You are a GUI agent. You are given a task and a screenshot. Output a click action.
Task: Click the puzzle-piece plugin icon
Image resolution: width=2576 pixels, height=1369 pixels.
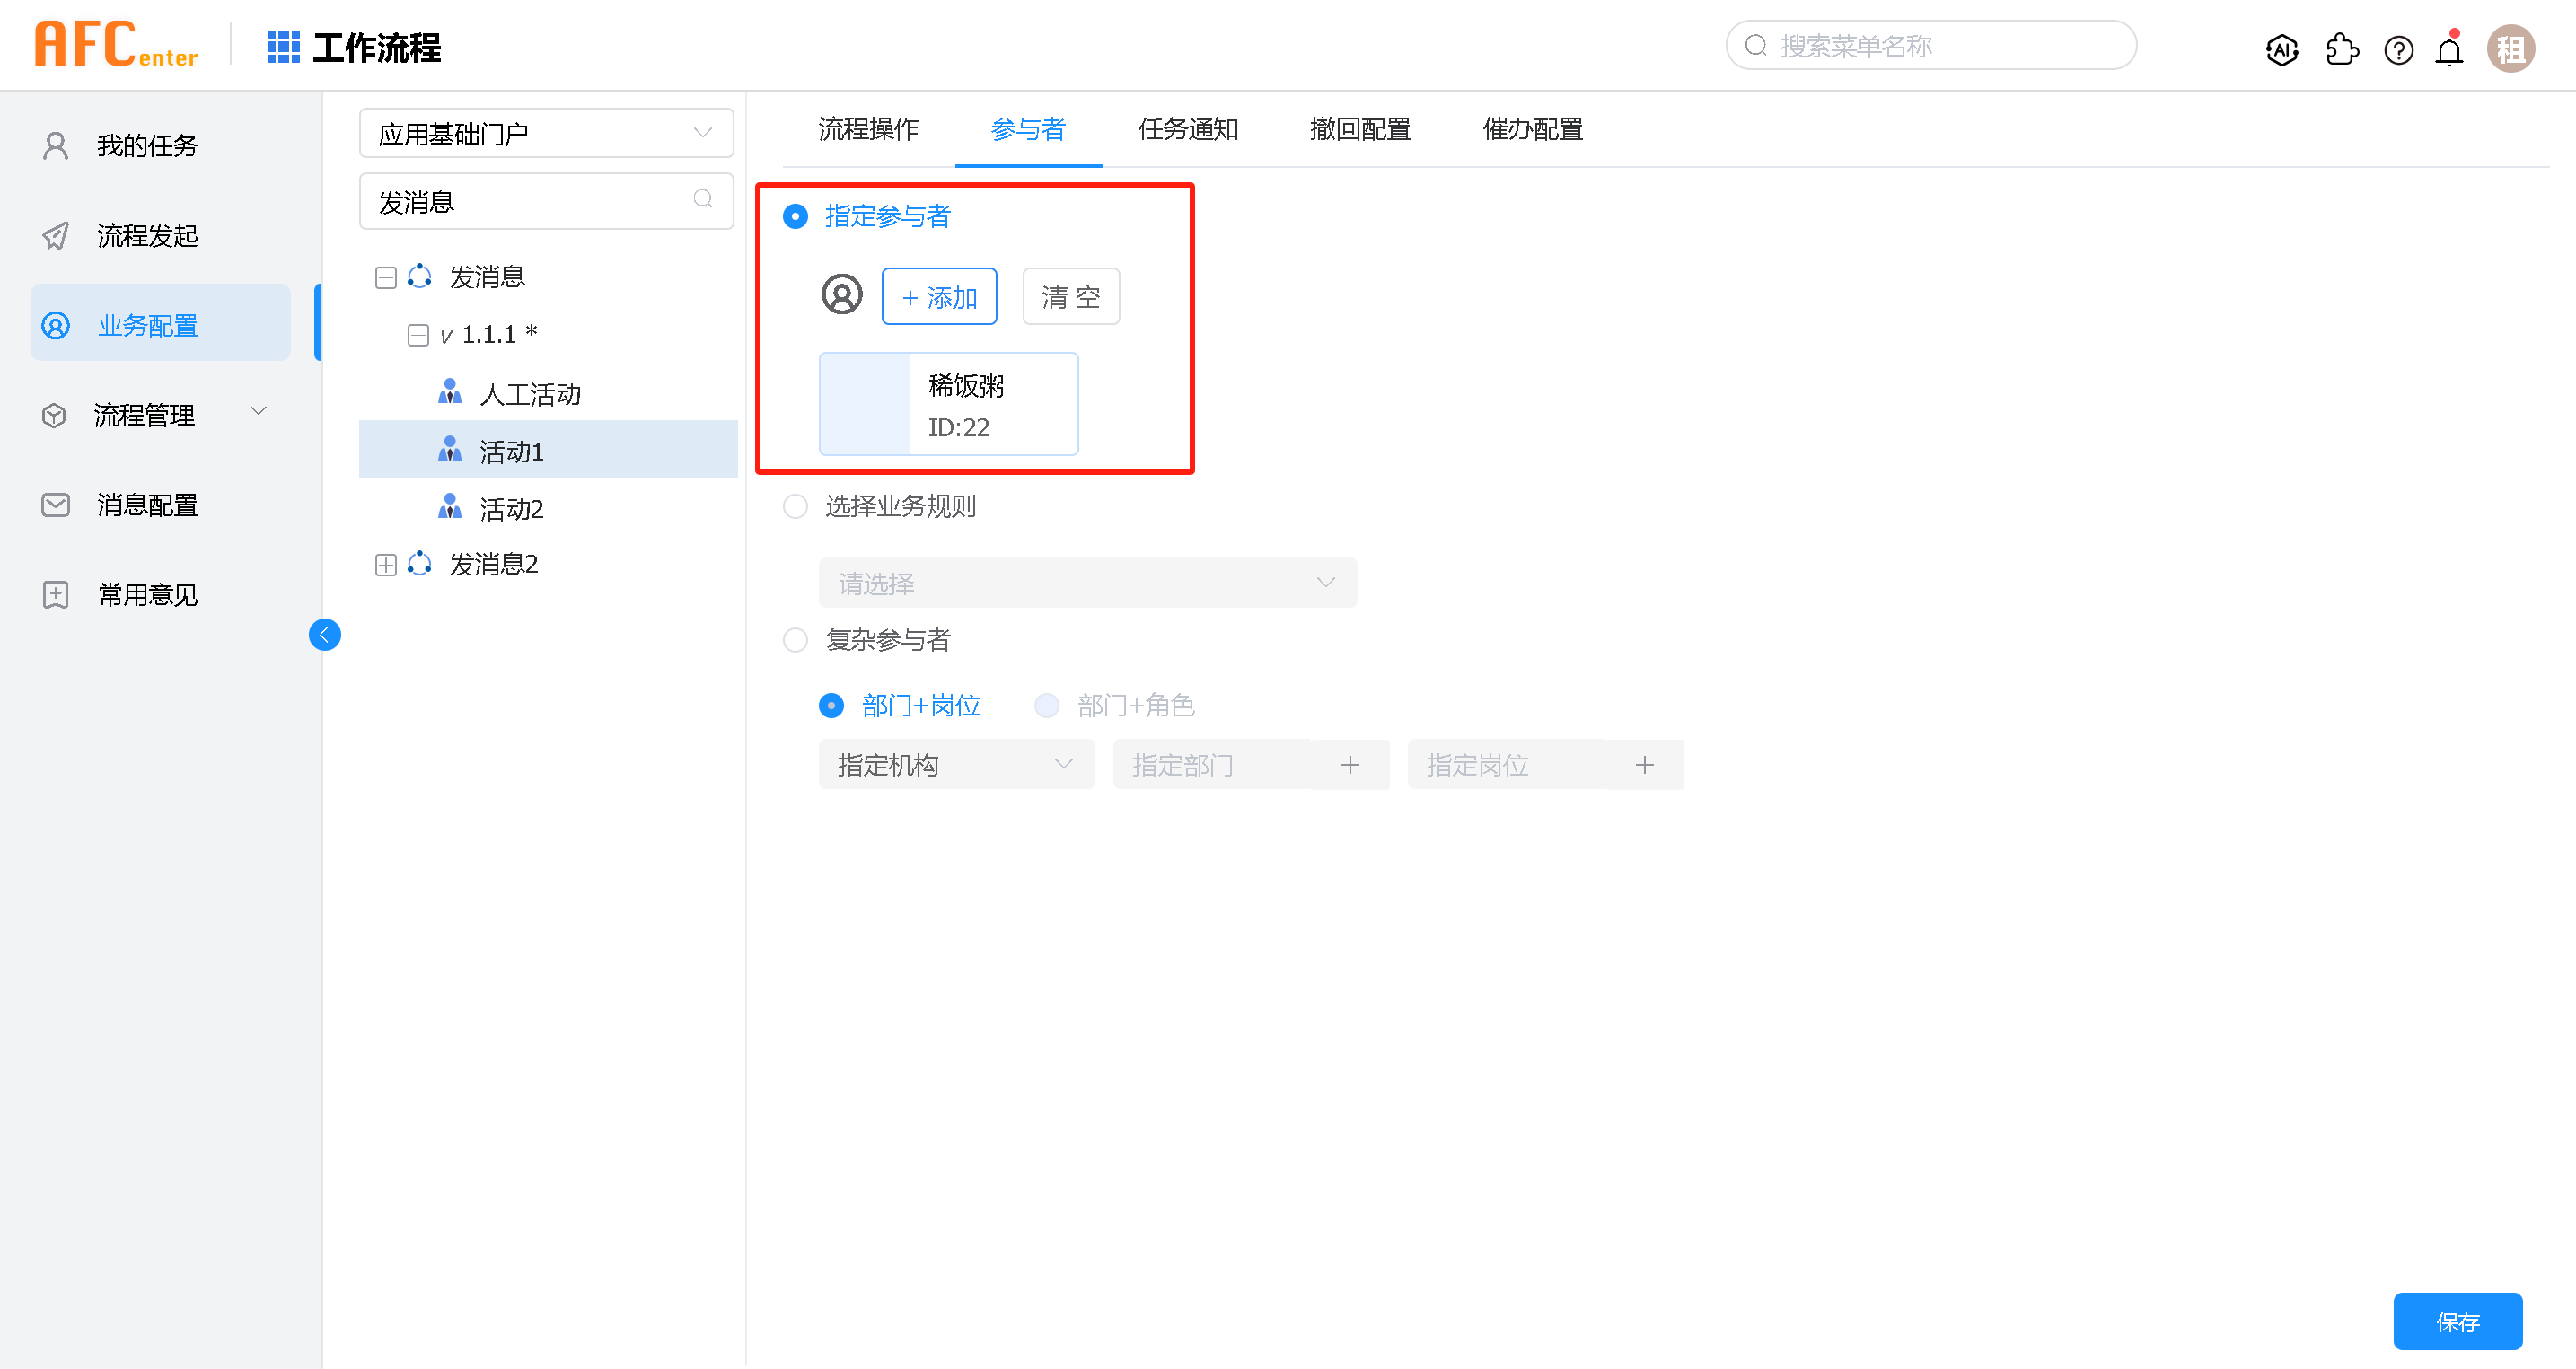[2341, 49]
